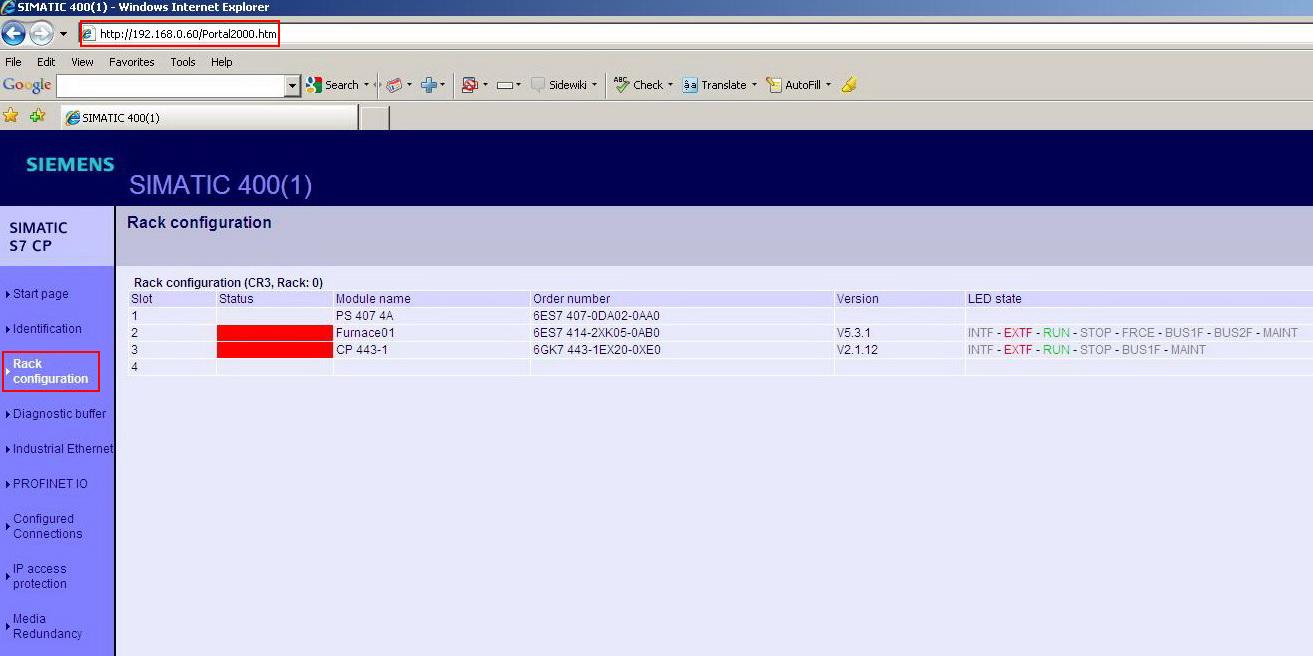Select the SIMATIC 400(1) browser tab
The width and height of the screenshot is (1313, 656).
click(x=208, y=117)
